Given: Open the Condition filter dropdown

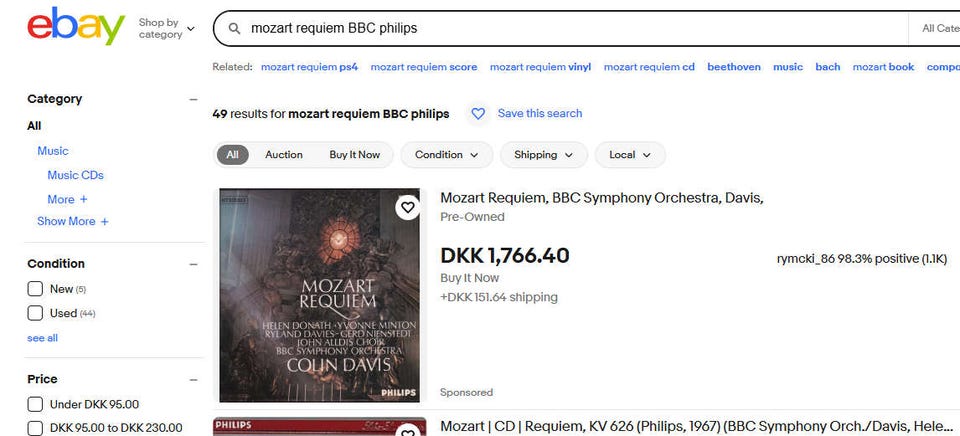Looking at the screenshot, I should point(446,155).
